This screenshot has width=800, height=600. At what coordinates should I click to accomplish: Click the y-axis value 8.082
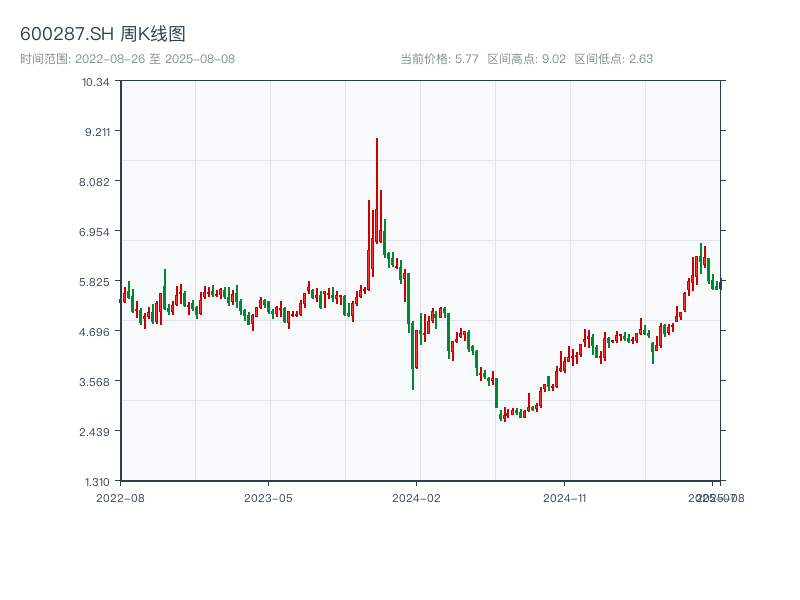[94, 182]
